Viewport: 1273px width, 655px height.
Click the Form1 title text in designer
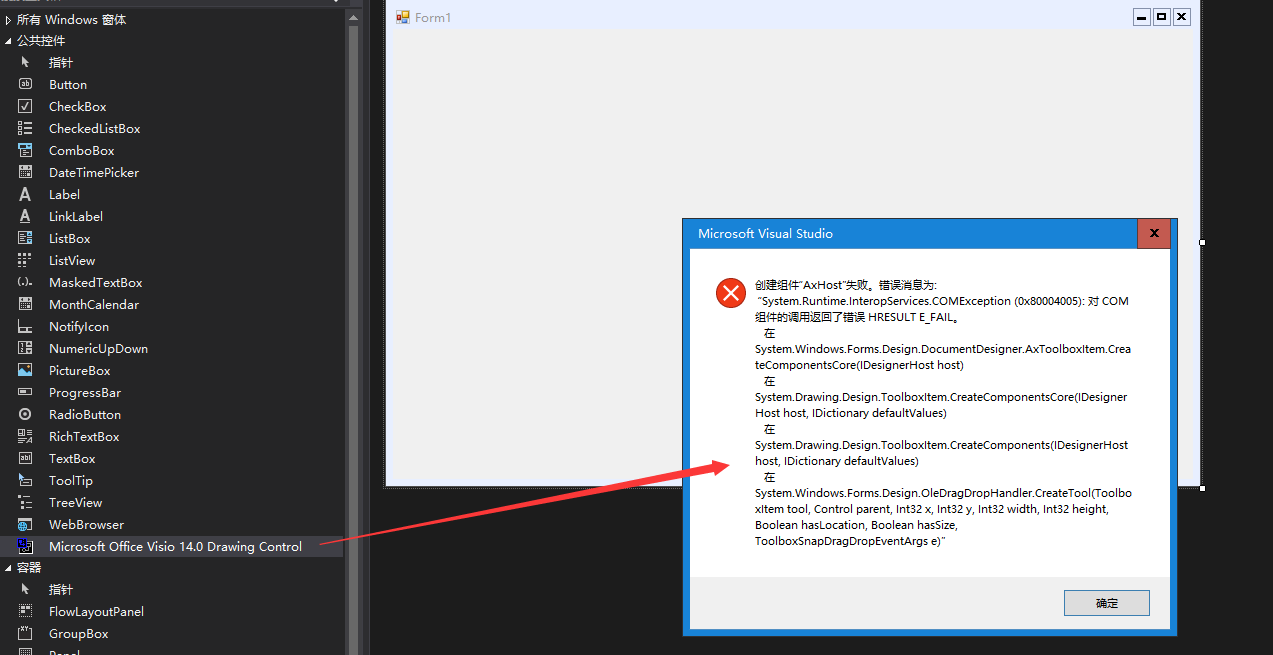(x=433, y=18)
